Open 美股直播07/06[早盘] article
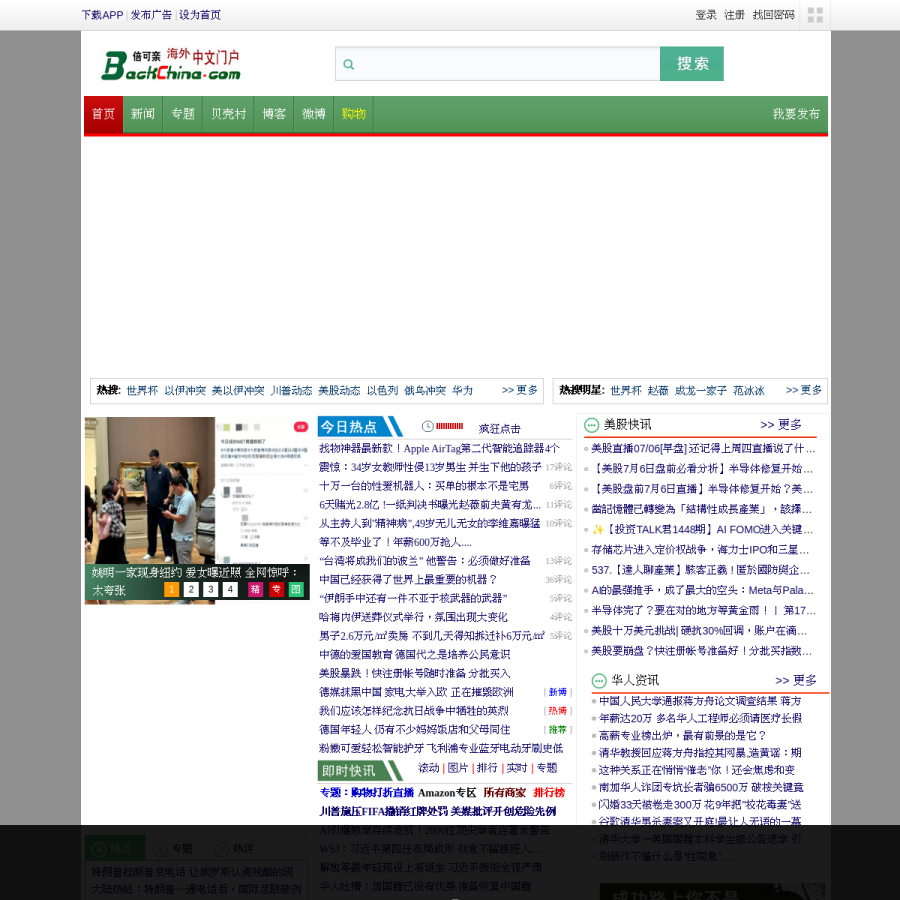This screenshot has width=900, height=900. pos(703,448)
